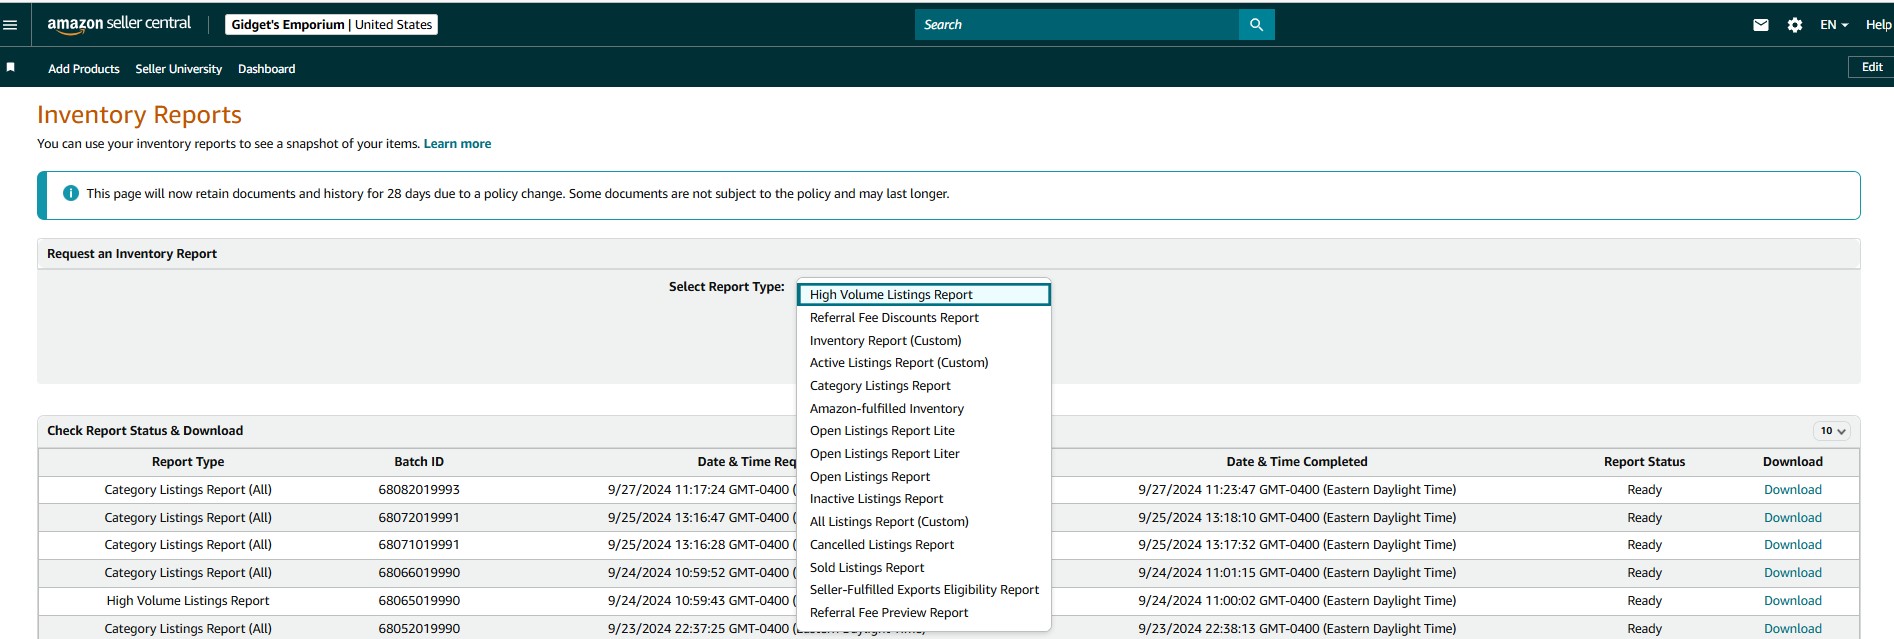
Task: Click the bookmark flag icon
Action: (x=11, y=67)
